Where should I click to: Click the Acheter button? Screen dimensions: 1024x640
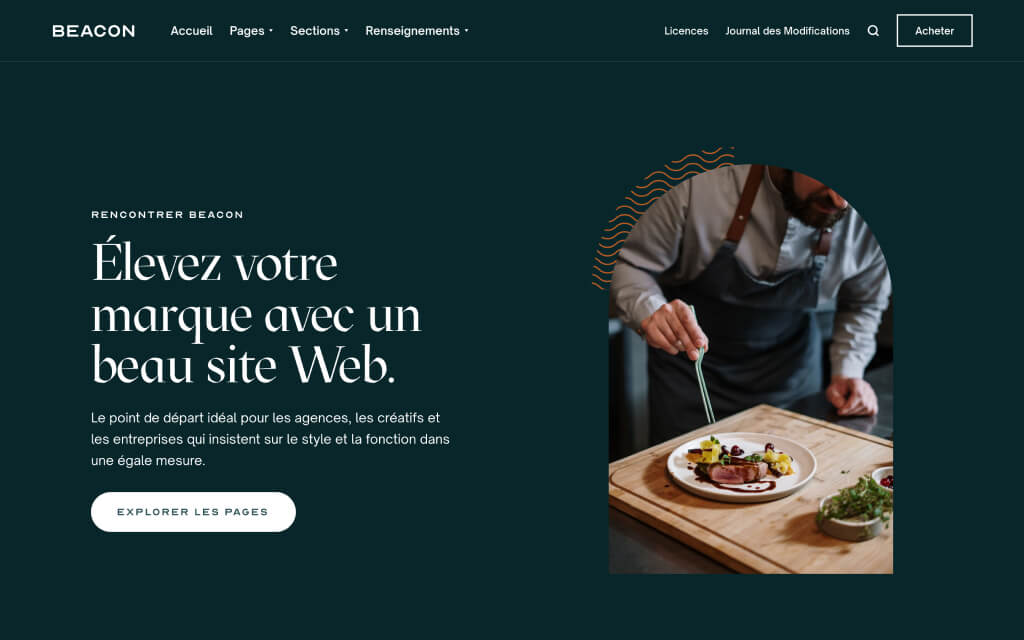pyautogui.click(x=934, y=31)
